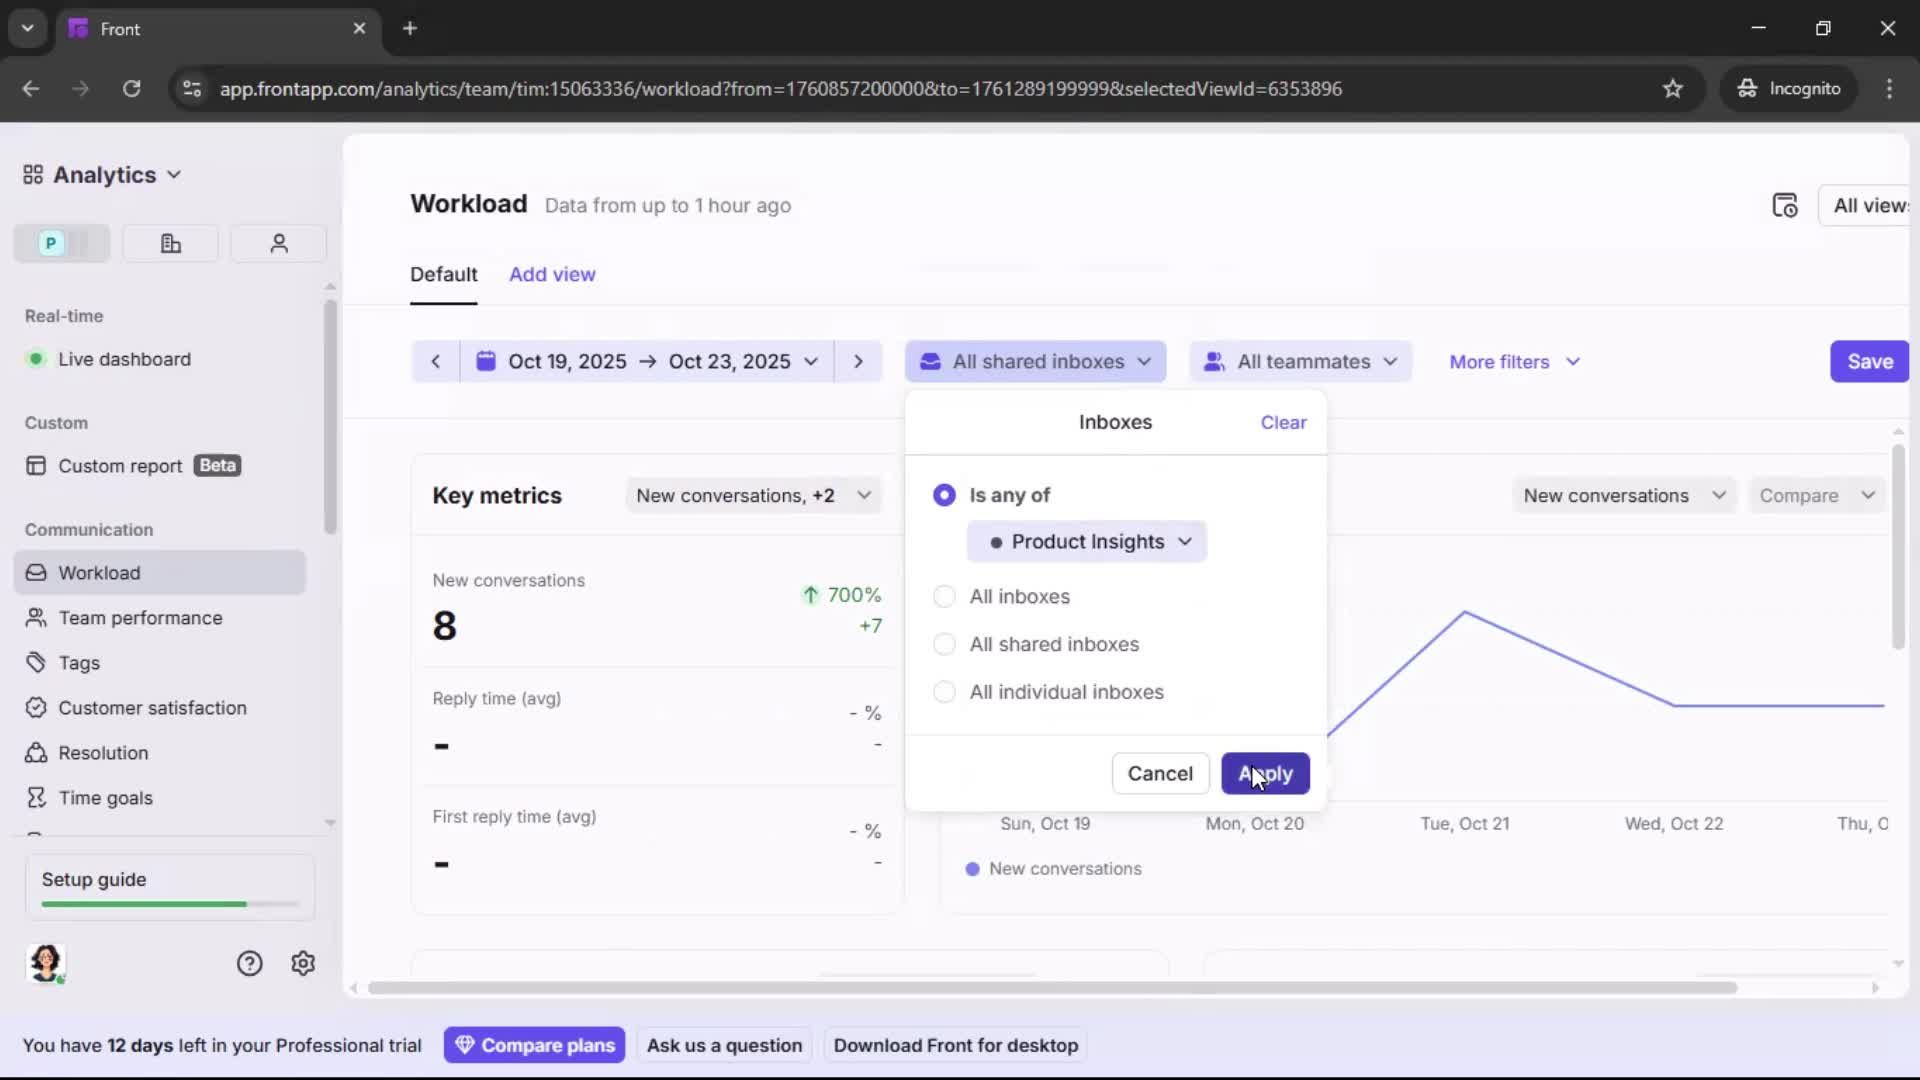
Task: Select the individual teammate view icon
Action: [278, 243]
